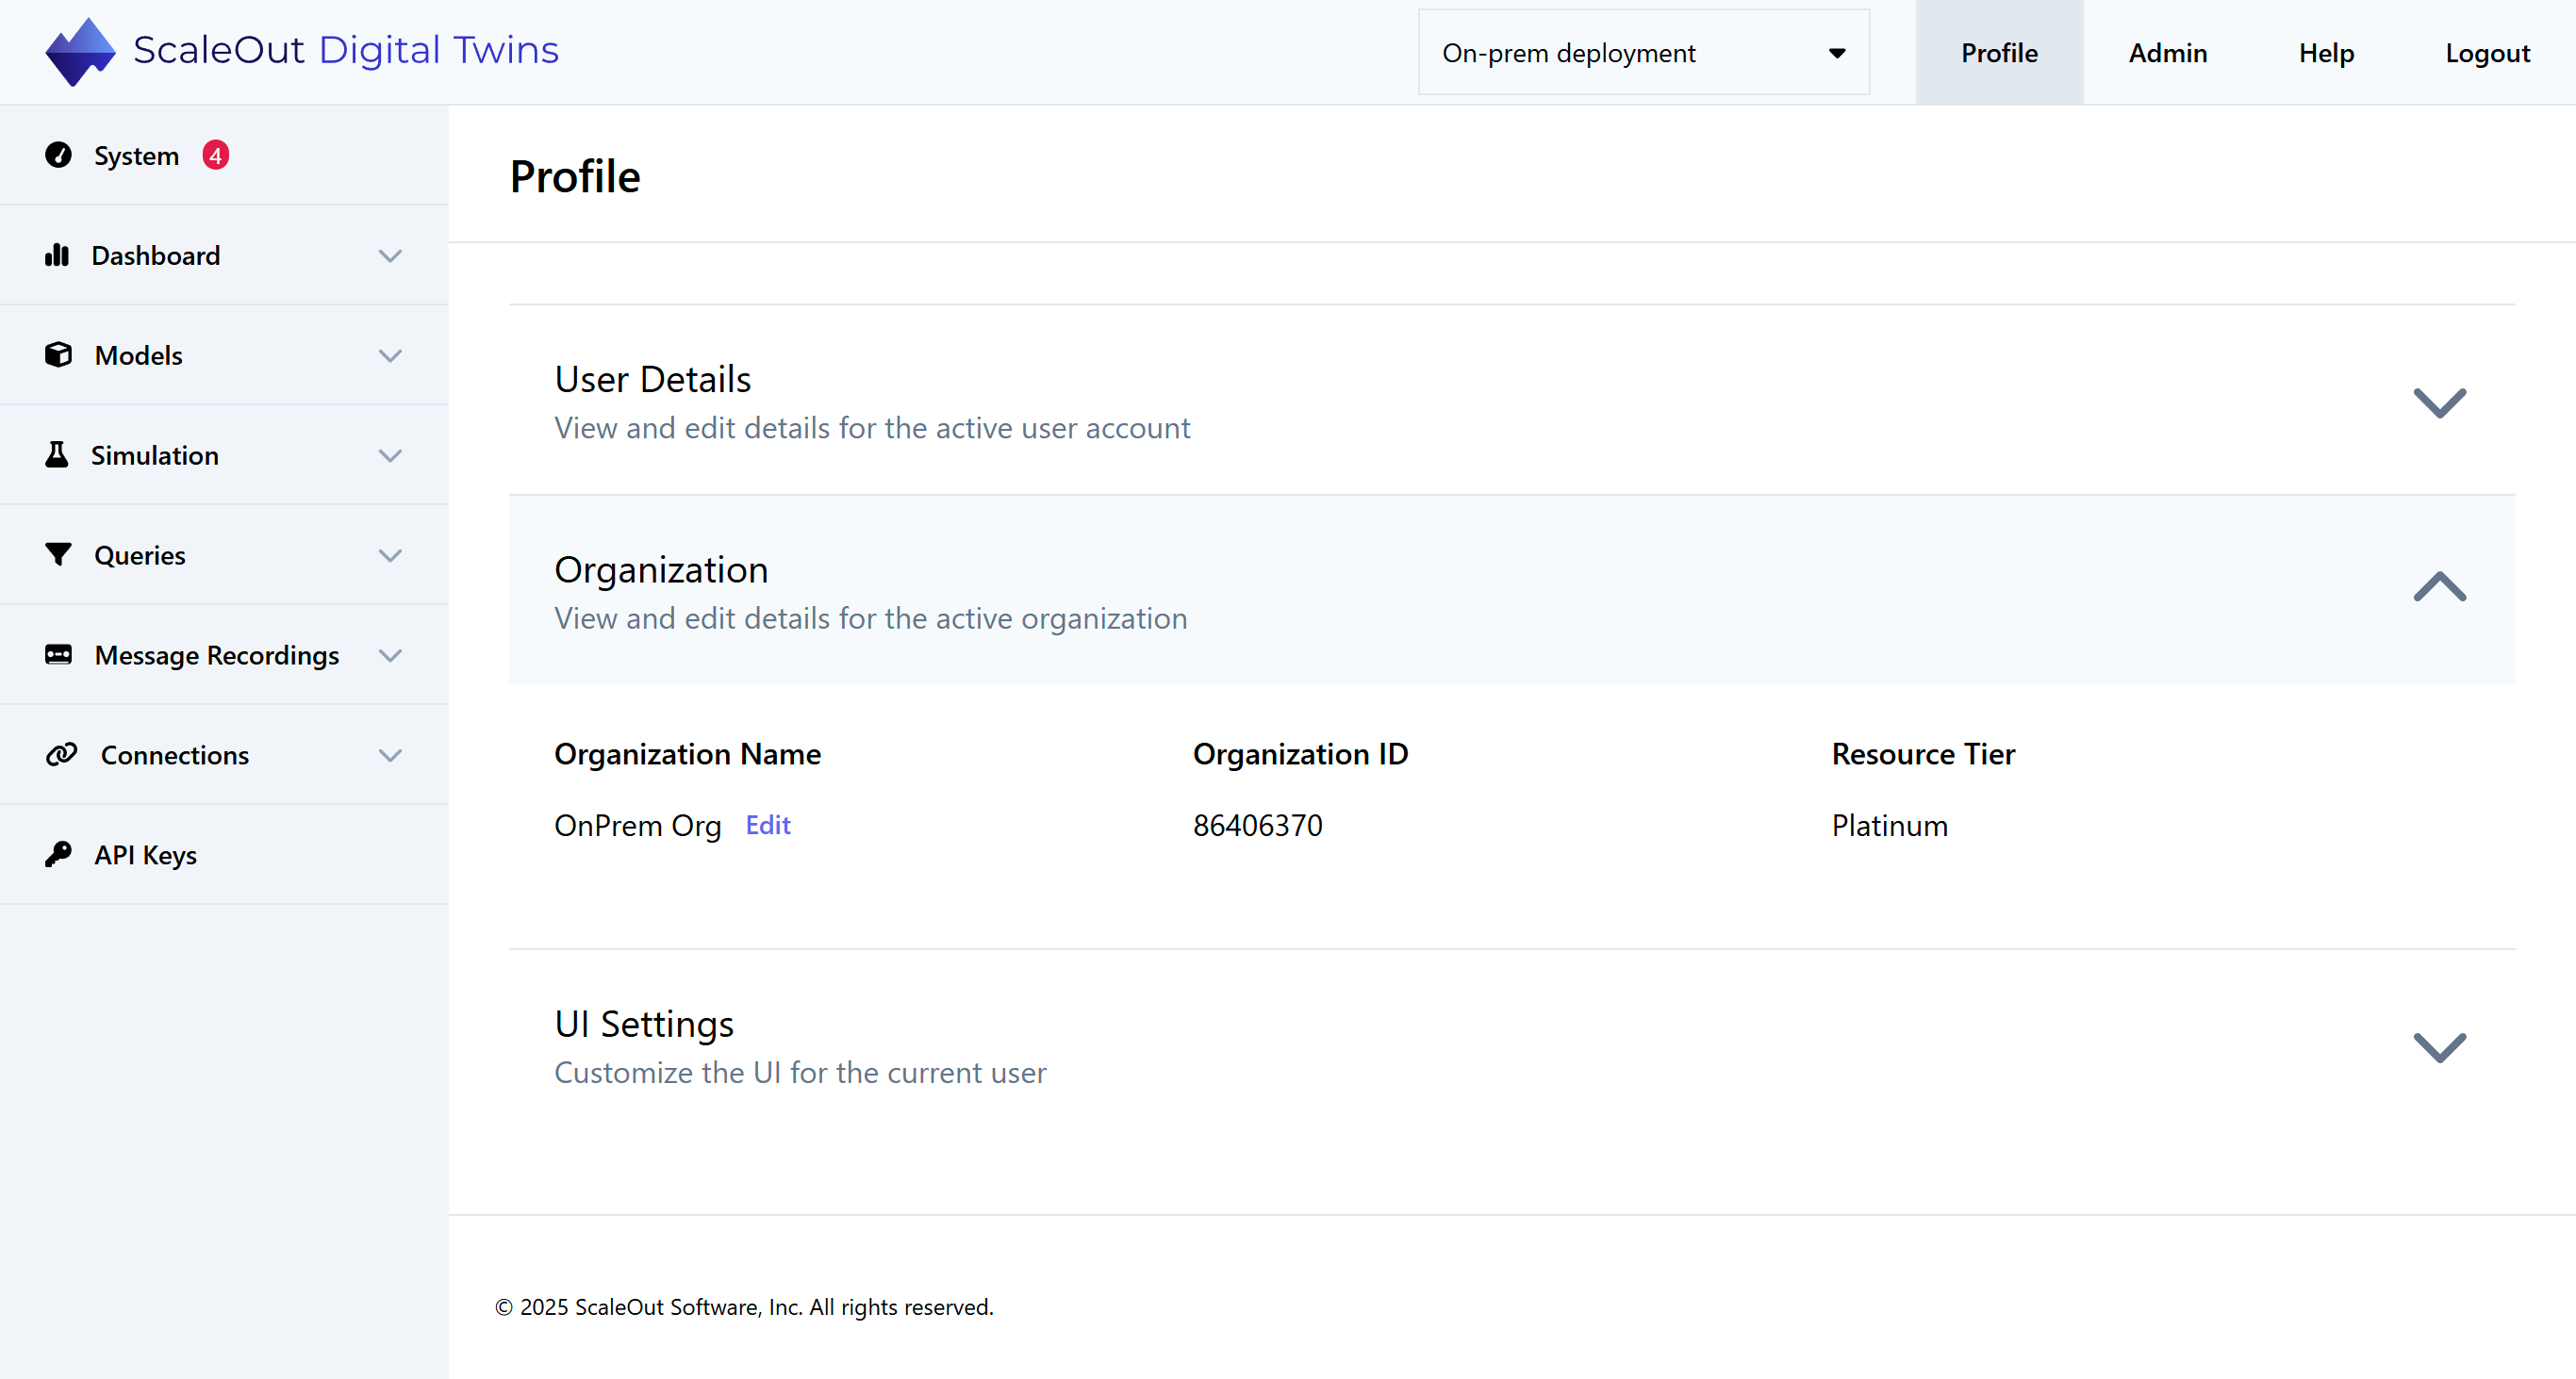Screen dimensions: 2576x1379
Task: Click the ScaleOut Digital Twins title text
Action: click(x=346, y=50)
